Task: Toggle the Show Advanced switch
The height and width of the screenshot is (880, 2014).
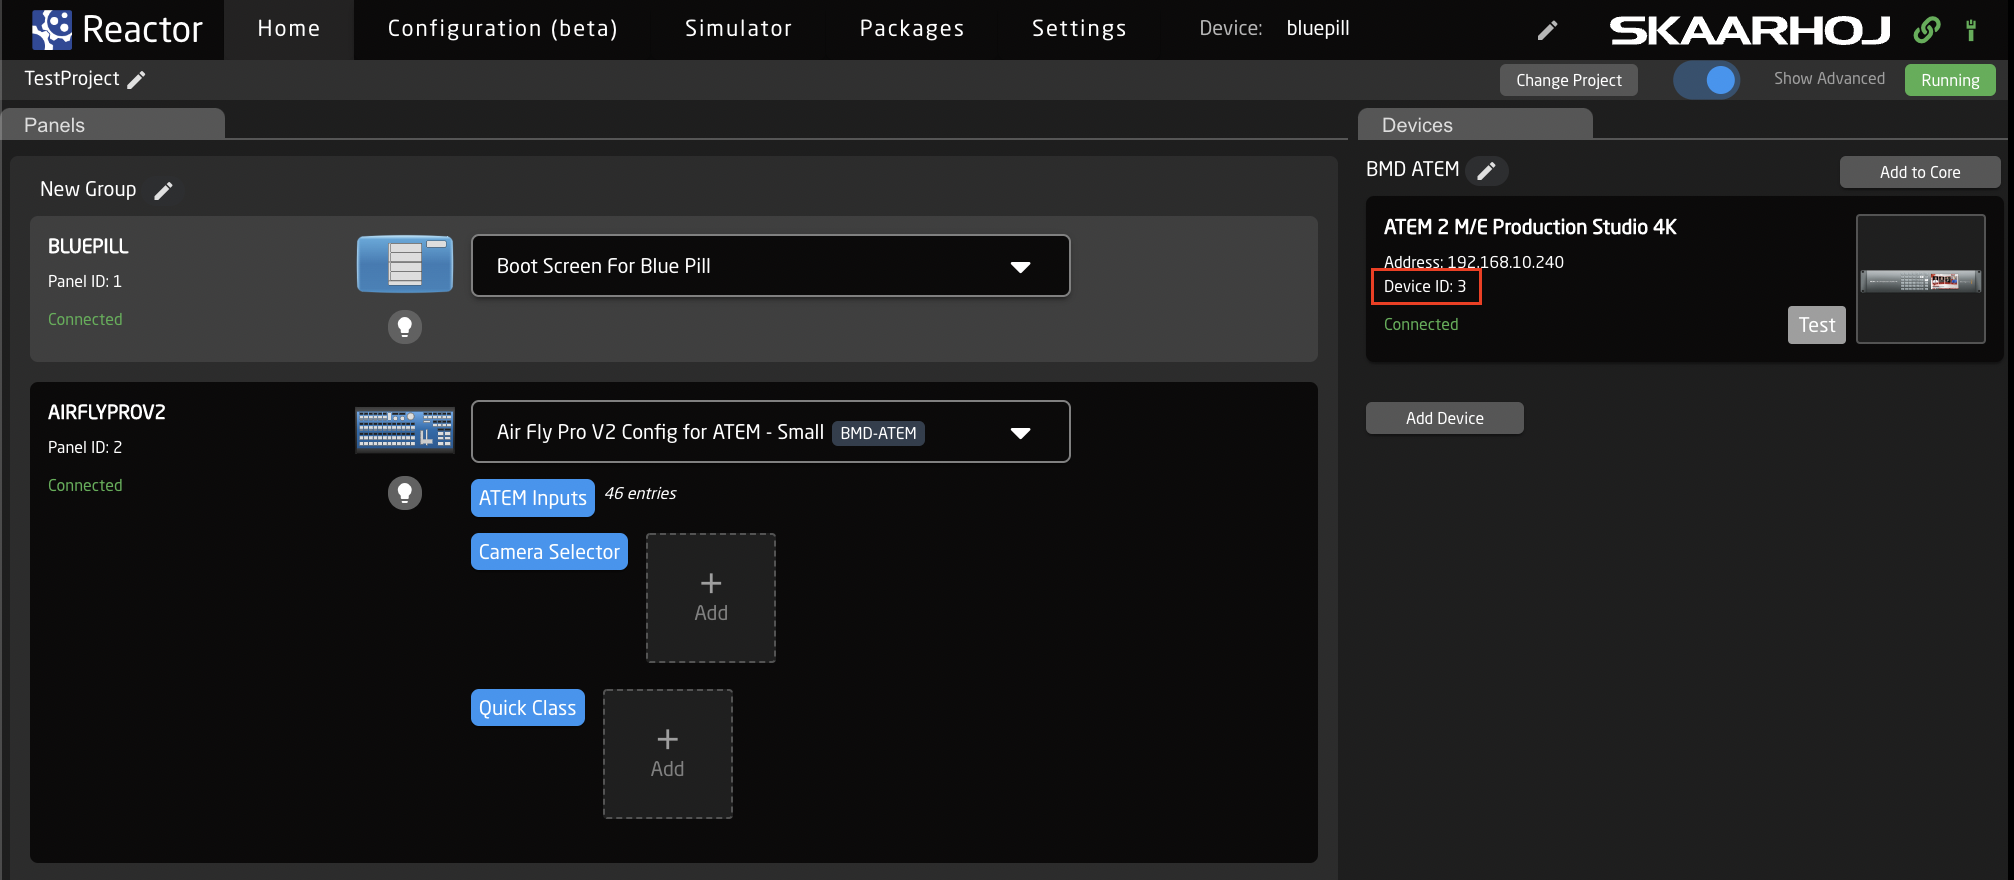Action: (x=1707, y=80)
